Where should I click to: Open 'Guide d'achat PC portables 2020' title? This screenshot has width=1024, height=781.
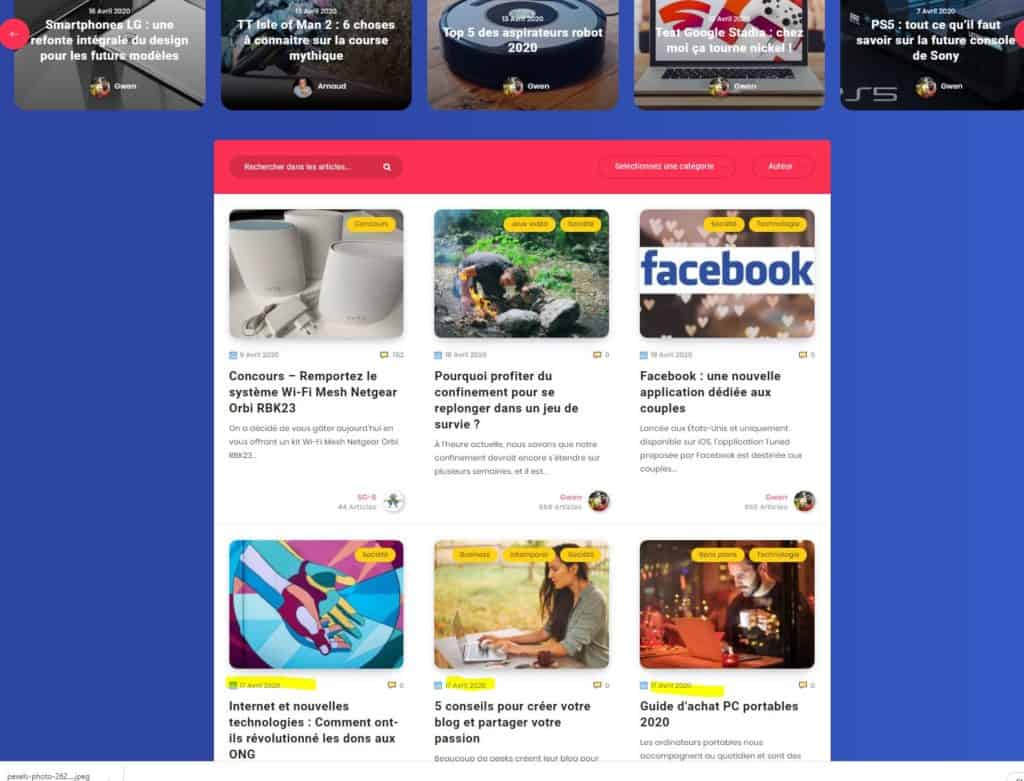point(719,714)
